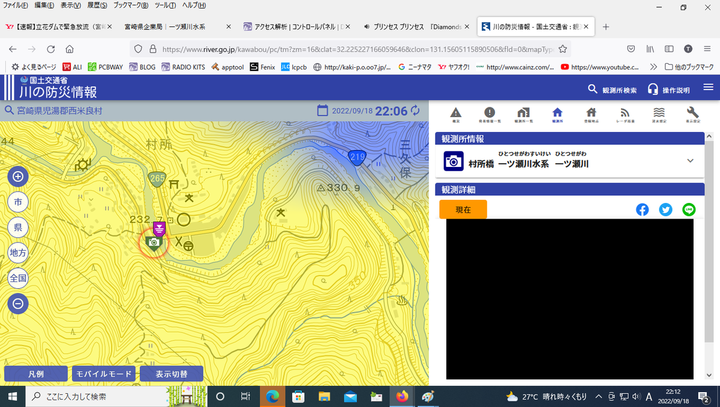
Task: Share on Facebook icon
Action: coord(642,210)
